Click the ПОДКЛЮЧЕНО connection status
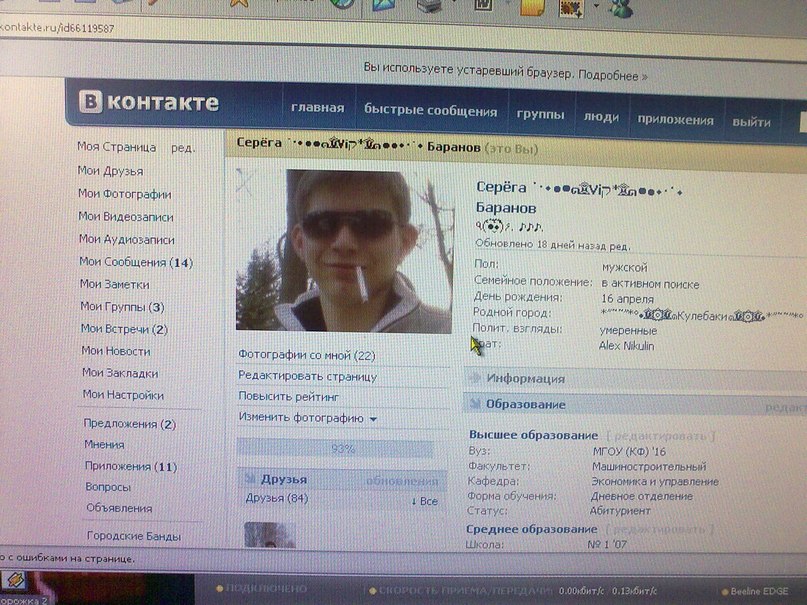The image size is (807, 605). pos(261,589)
